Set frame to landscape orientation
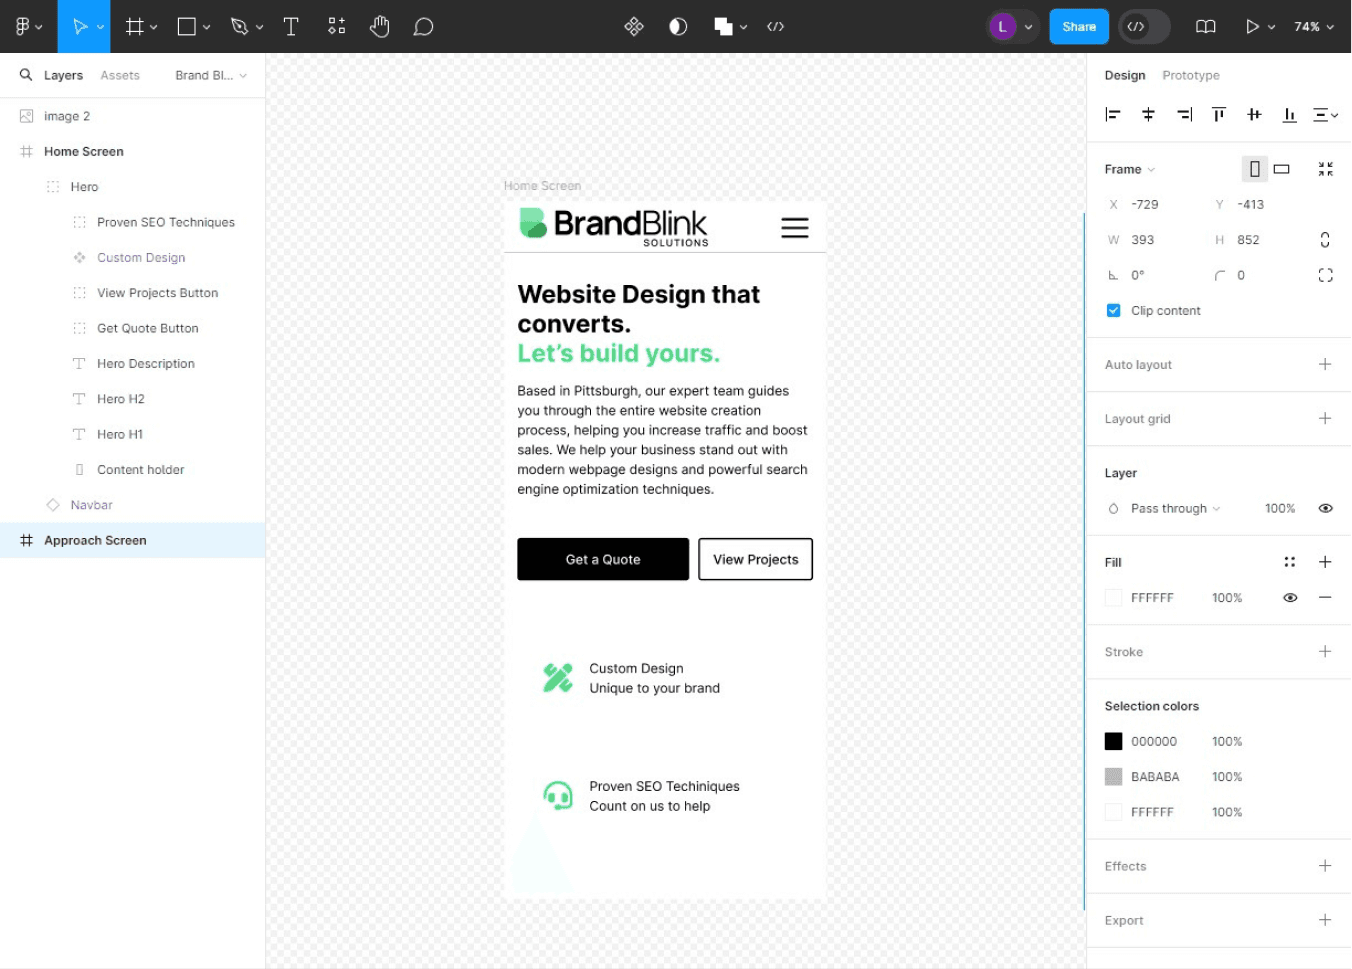 tap(1282, 169)
